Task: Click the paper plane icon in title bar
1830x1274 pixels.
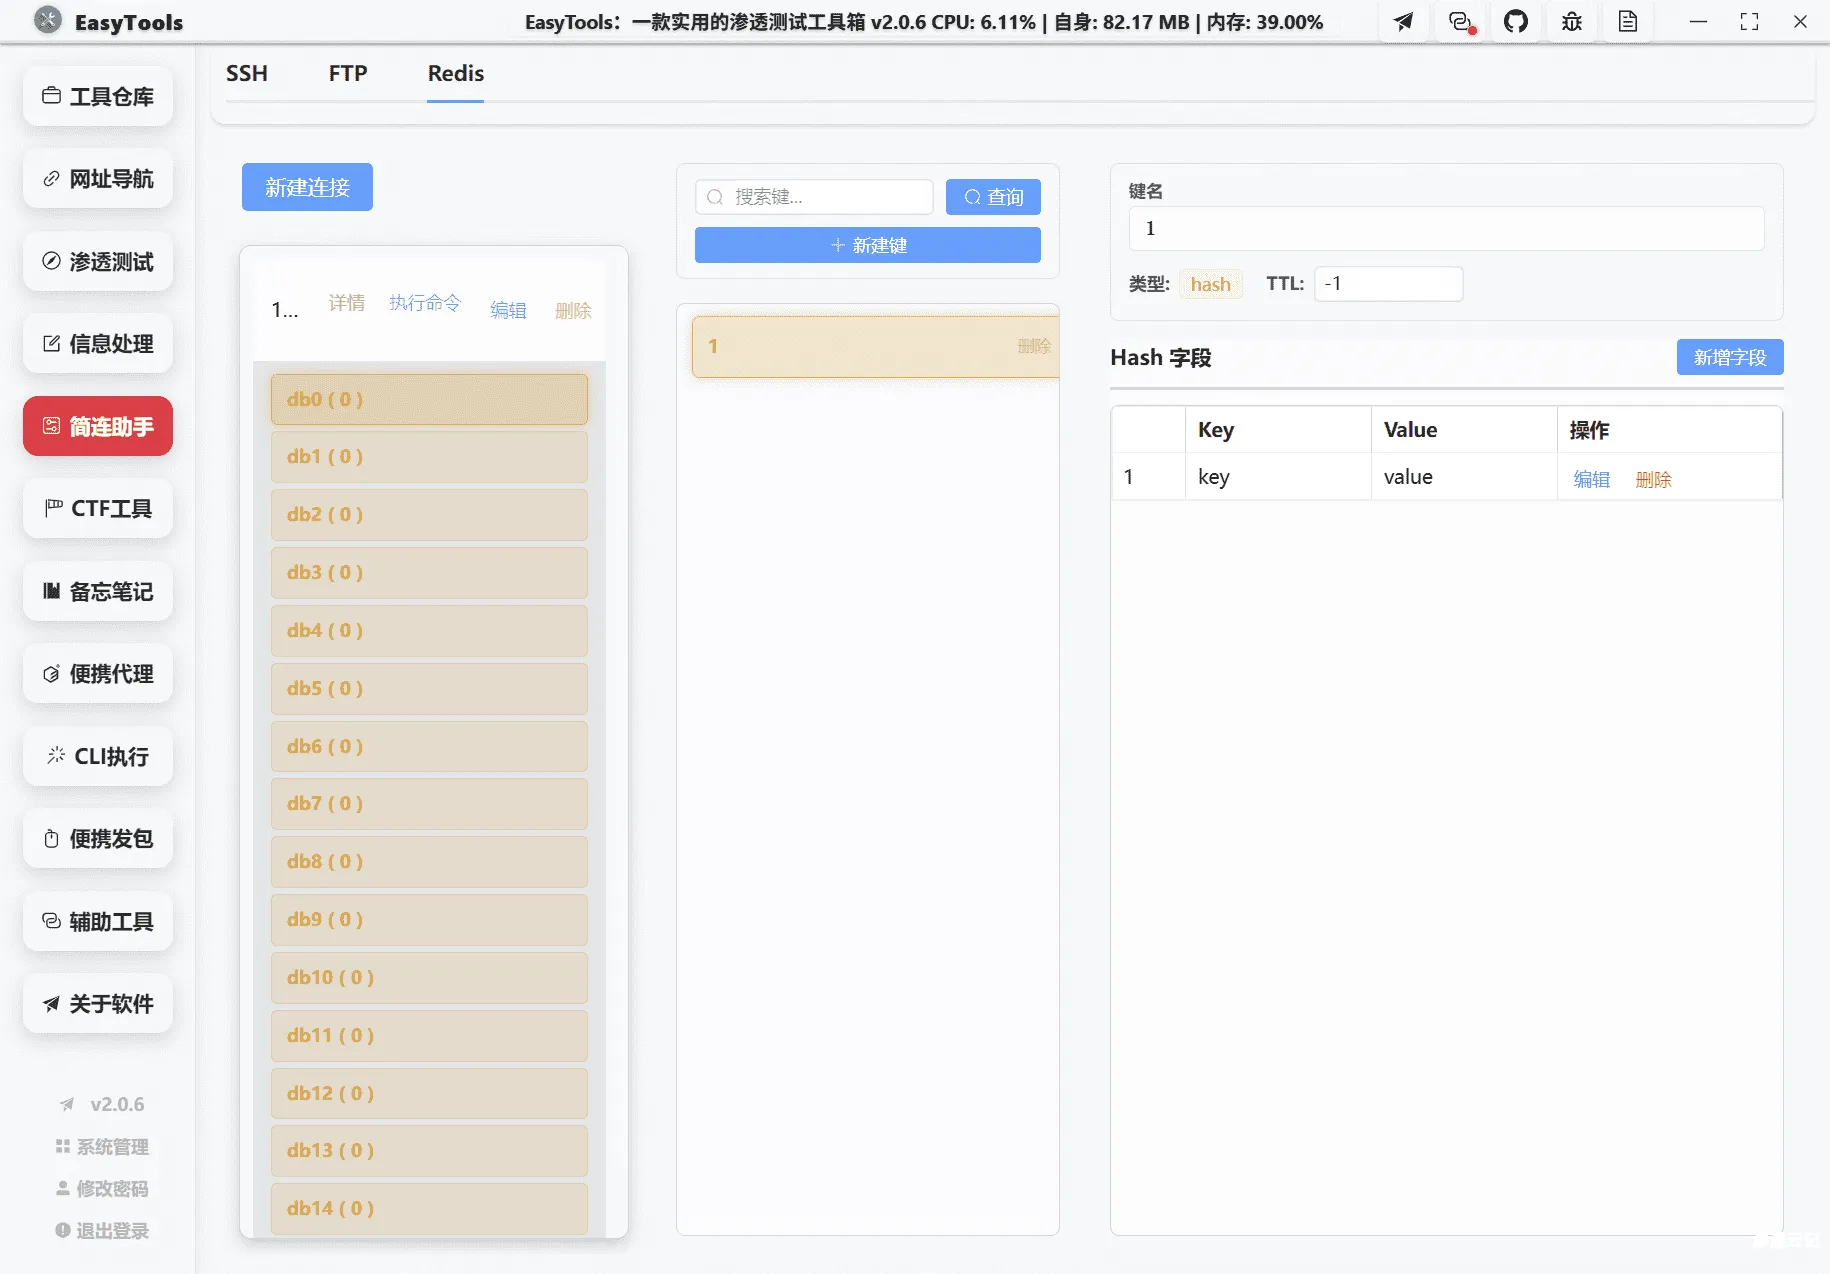Action: (x=1403, y=21)
